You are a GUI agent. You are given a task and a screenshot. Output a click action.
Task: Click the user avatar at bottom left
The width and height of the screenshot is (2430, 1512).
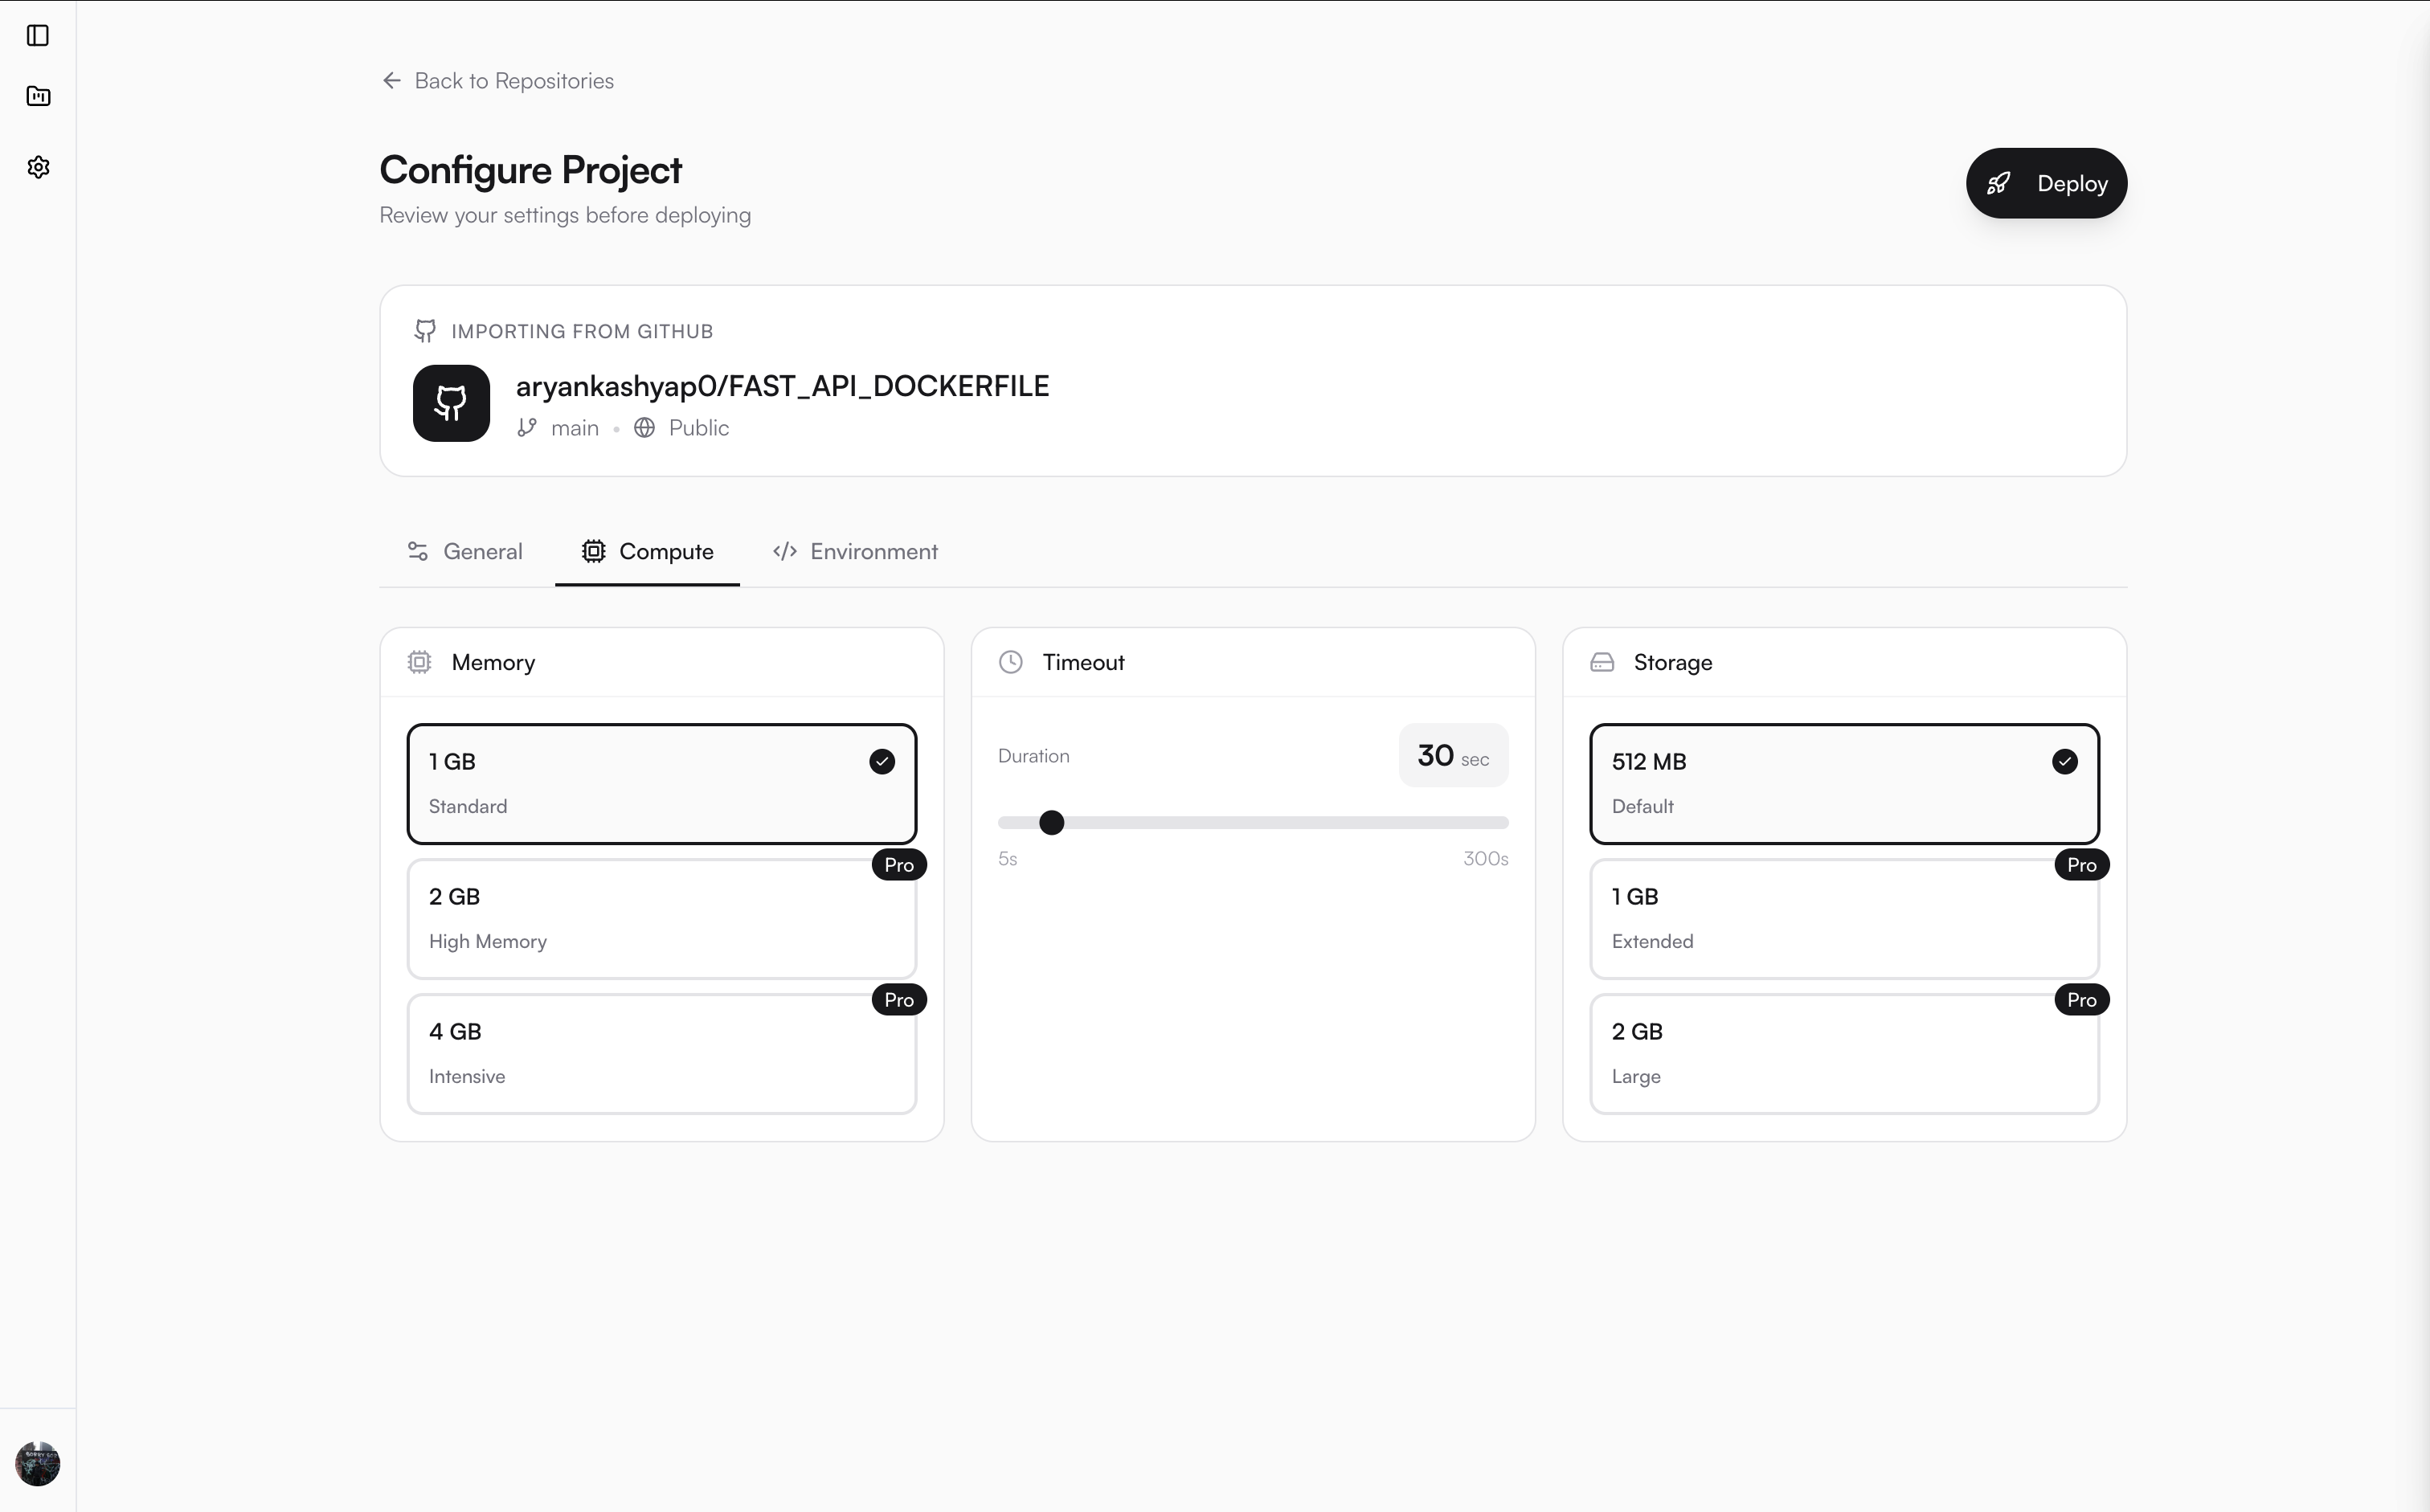coord(38,1463)
